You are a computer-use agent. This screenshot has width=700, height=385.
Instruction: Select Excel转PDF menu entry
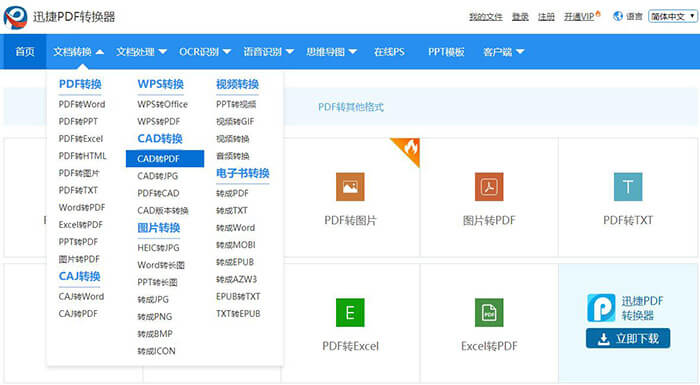click(80, 225)
